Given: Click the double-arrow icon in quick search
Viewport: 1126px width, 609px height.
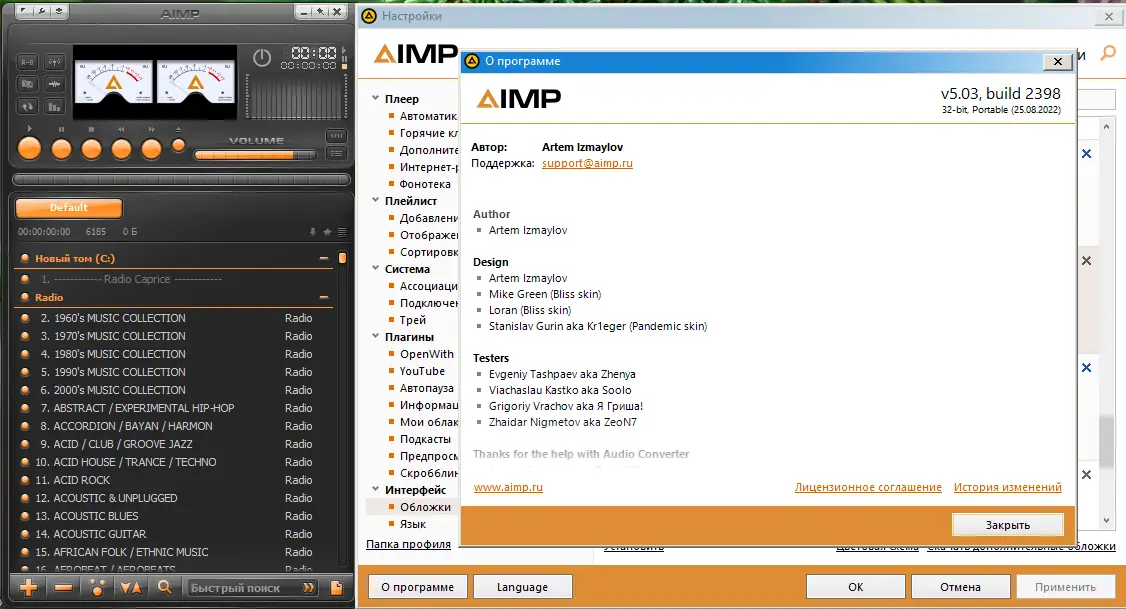Looking at the screenshot, I should pyautogui.click(x=309, y=587).
